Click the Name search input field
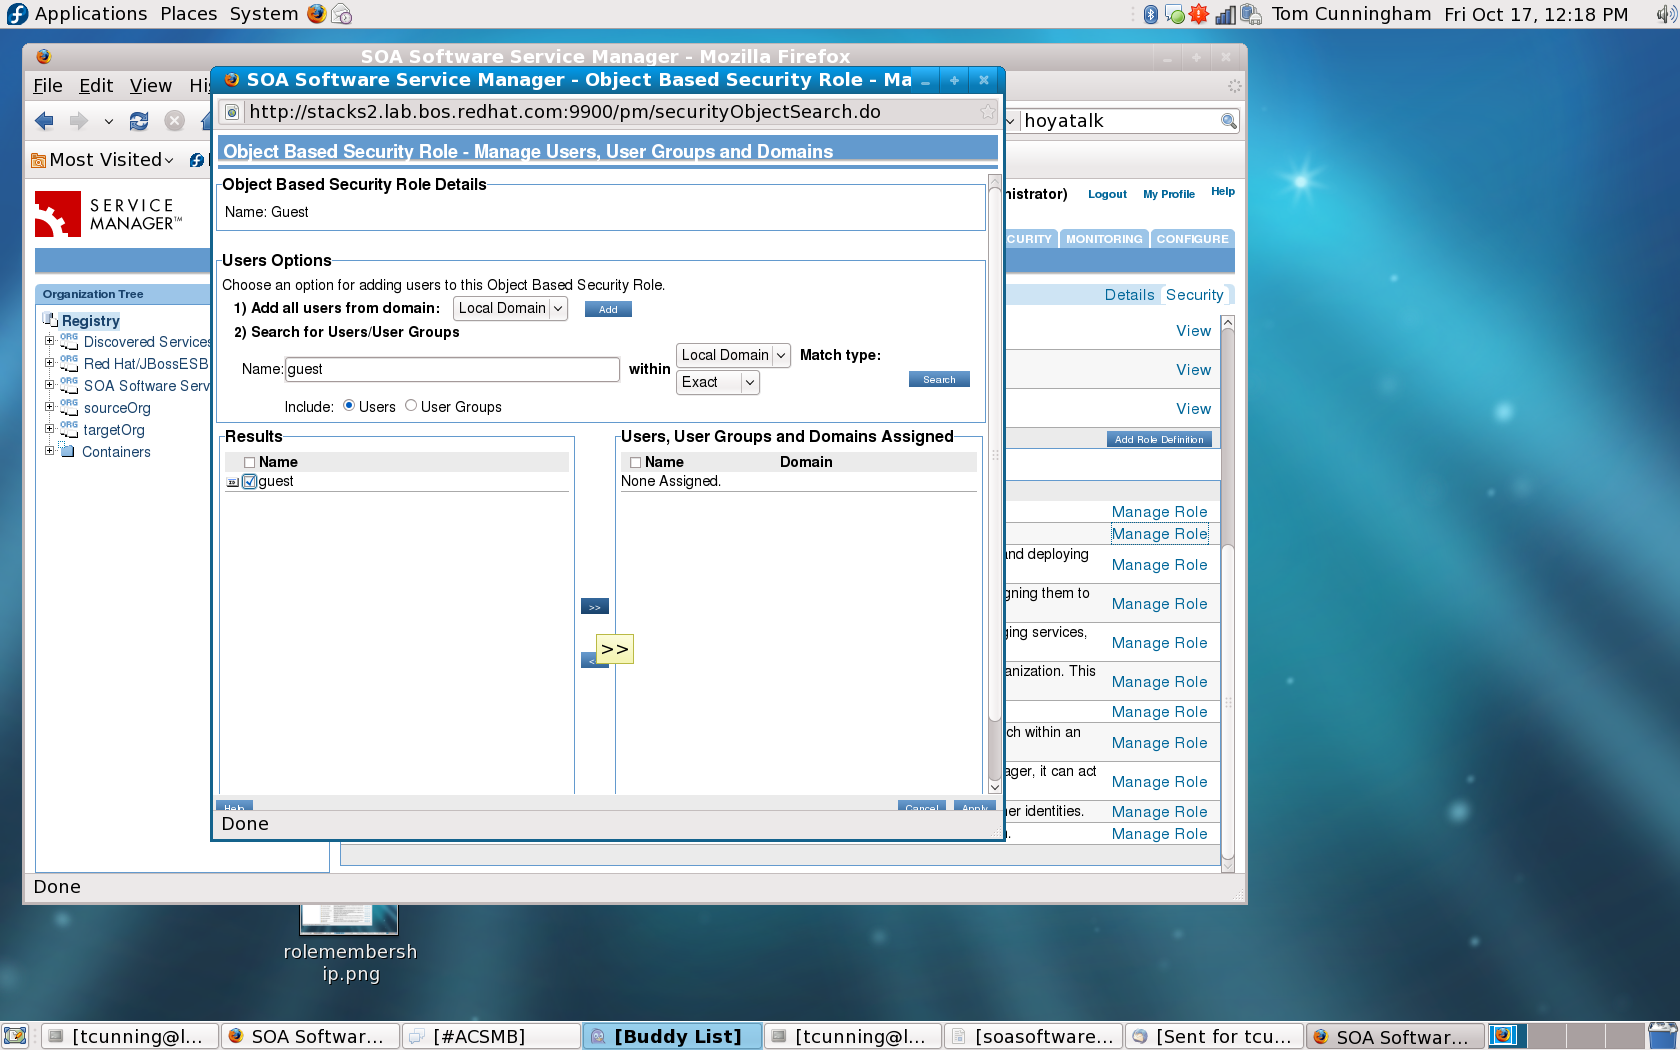This screenshot has width=1680, height=1050. click(452, 369)
